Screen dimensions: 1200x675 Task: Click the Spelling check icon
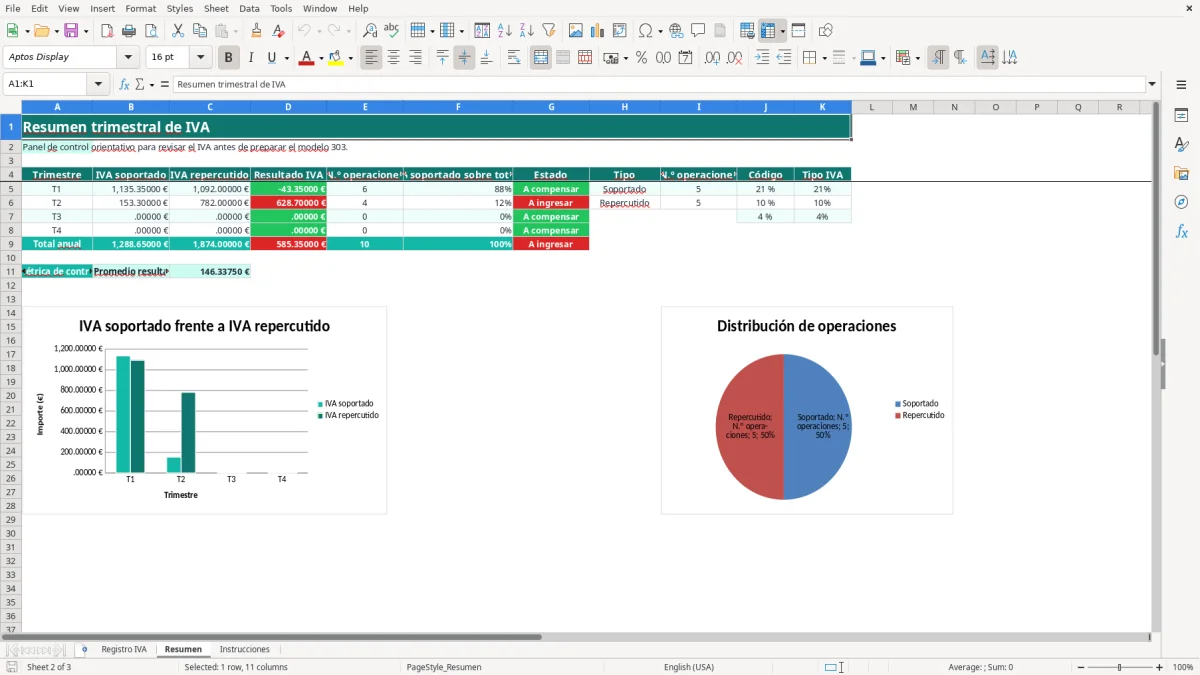pos(392,31)
